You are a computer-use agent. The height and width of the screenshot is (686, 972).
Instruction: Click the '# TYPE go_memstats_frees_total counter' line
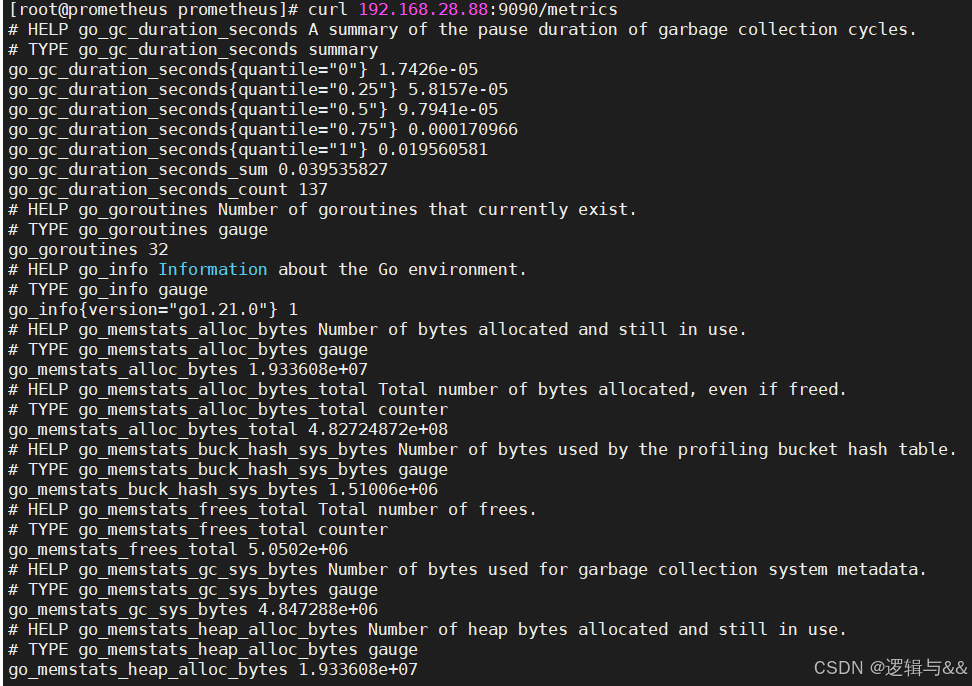[x=198, y=529]
